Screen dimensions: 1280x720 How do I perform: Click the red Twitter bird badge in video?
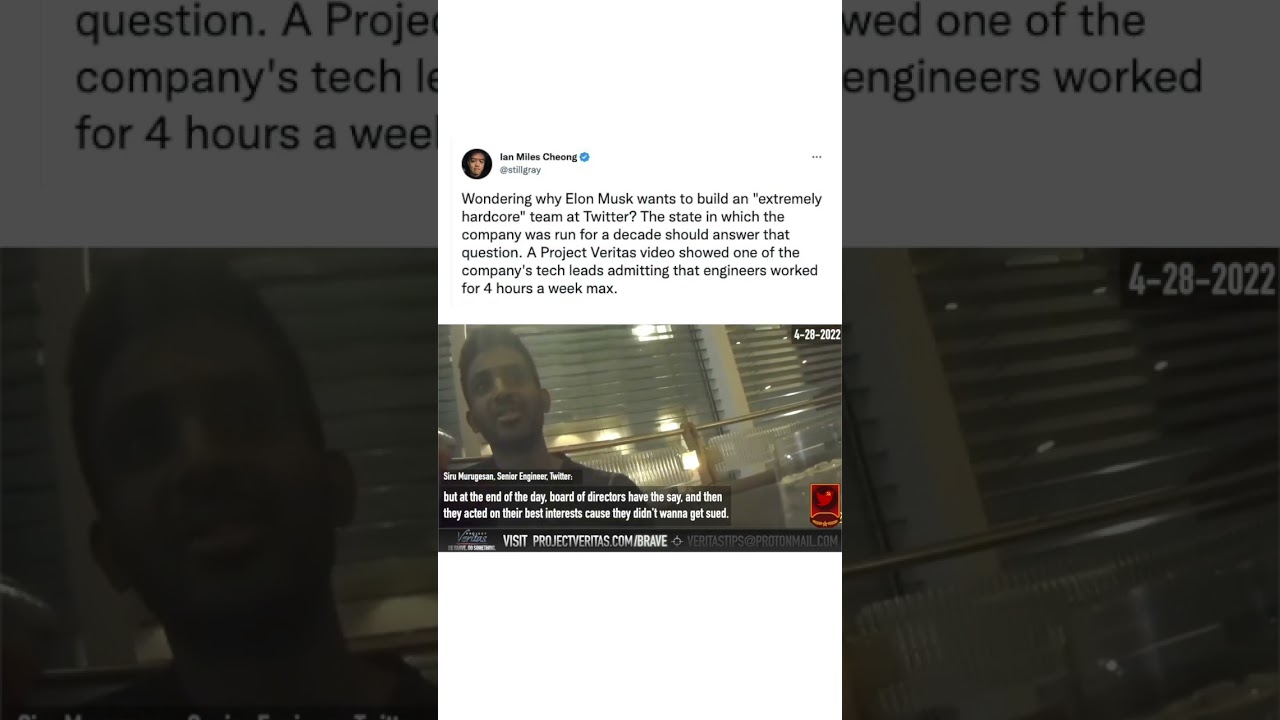click(x=824, y=506)
